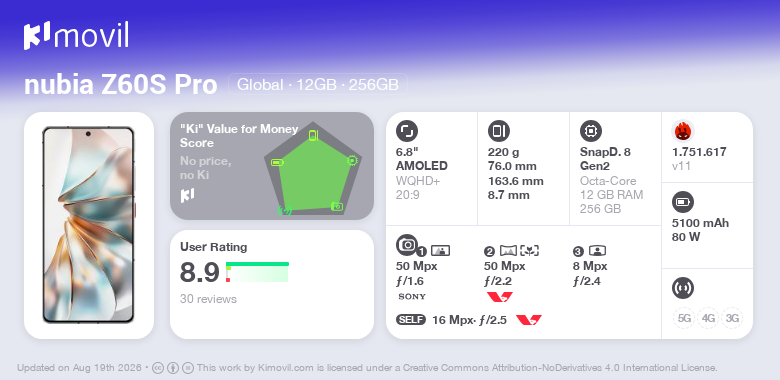Click the phone dimensions icon

(499, 131)
